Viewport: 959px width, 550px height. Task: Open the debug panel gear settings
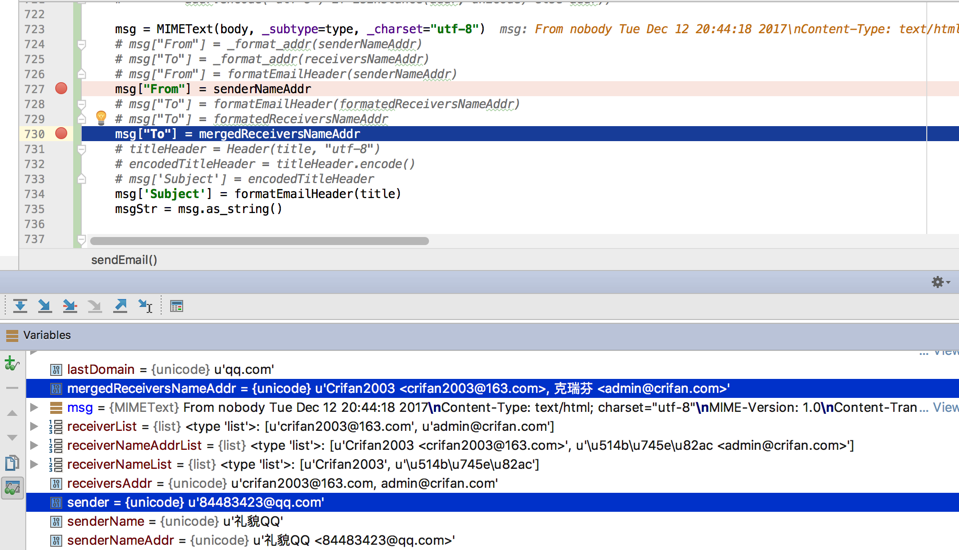pos(940,282)
